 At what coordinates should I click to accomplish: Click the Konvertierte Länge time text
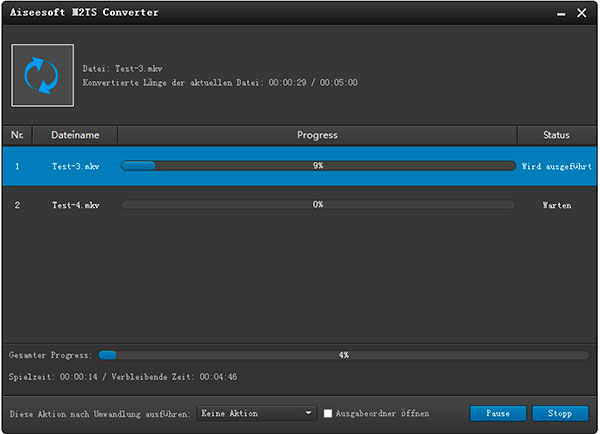tap(220, 83)
